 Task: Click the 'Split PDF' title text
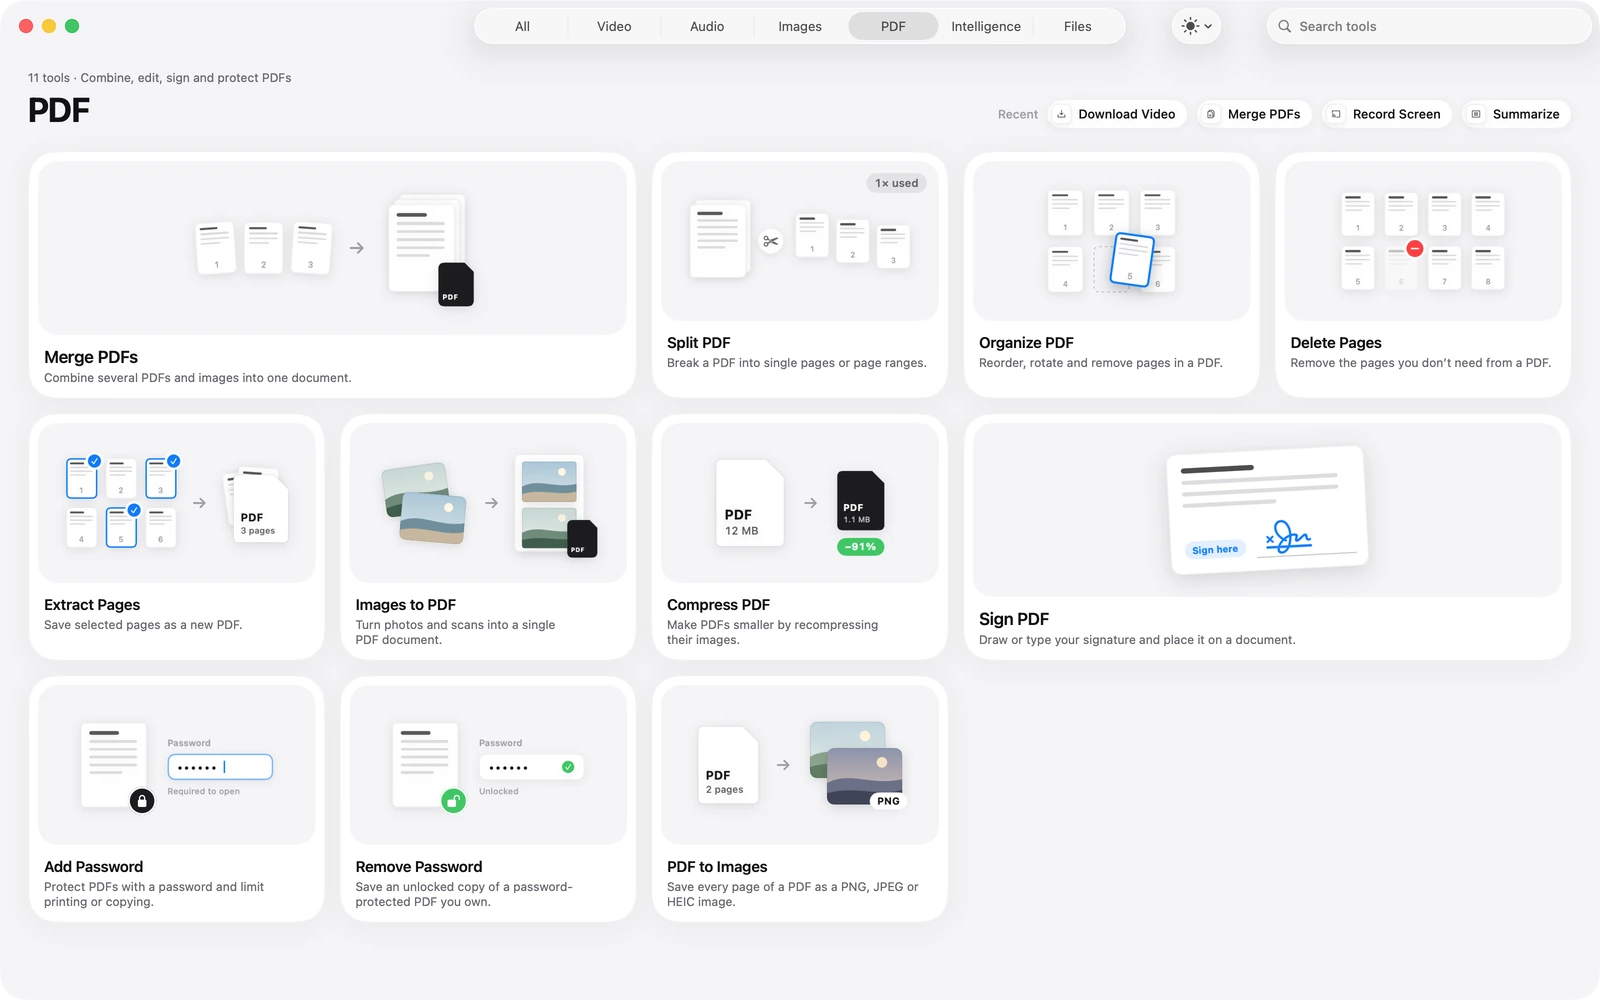699,343
